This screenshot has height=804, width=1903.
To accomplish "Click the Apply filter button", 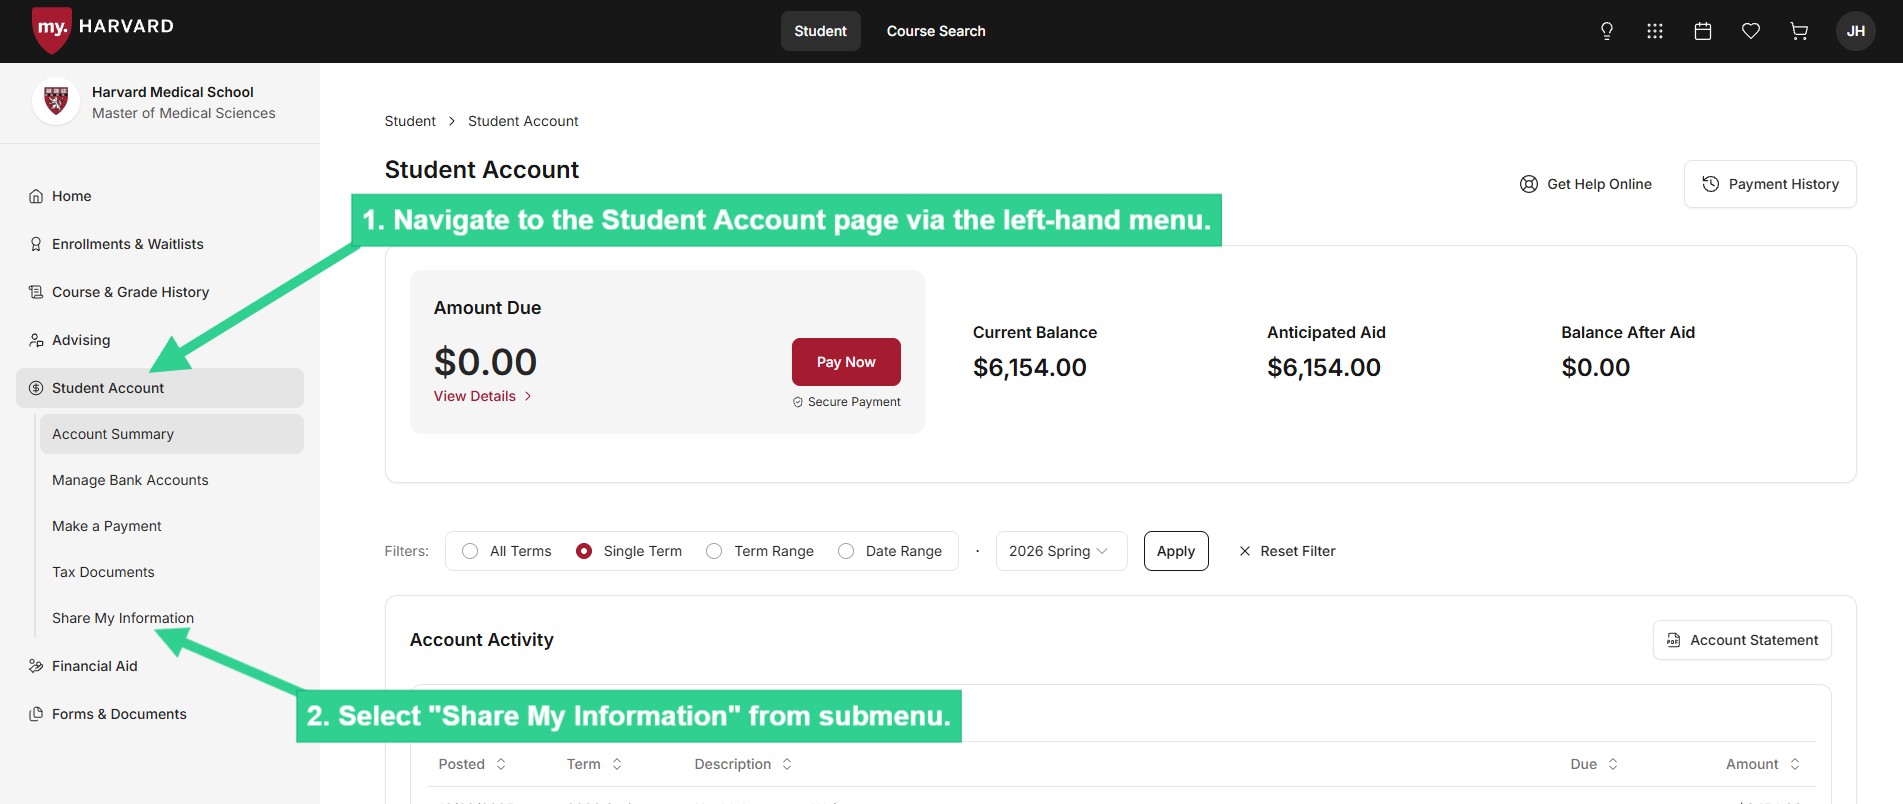I will (1176, 551).
